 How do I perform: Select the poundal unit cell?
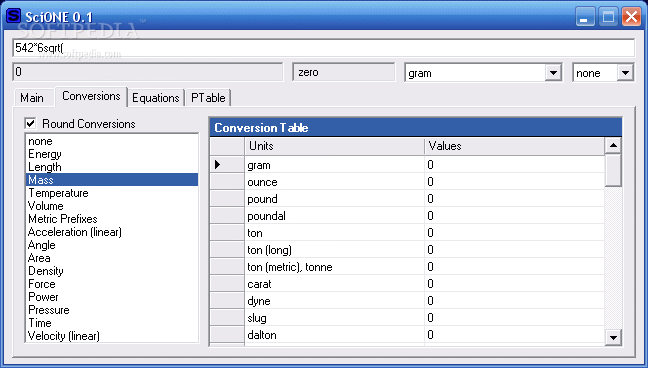(x=335, y=216)
